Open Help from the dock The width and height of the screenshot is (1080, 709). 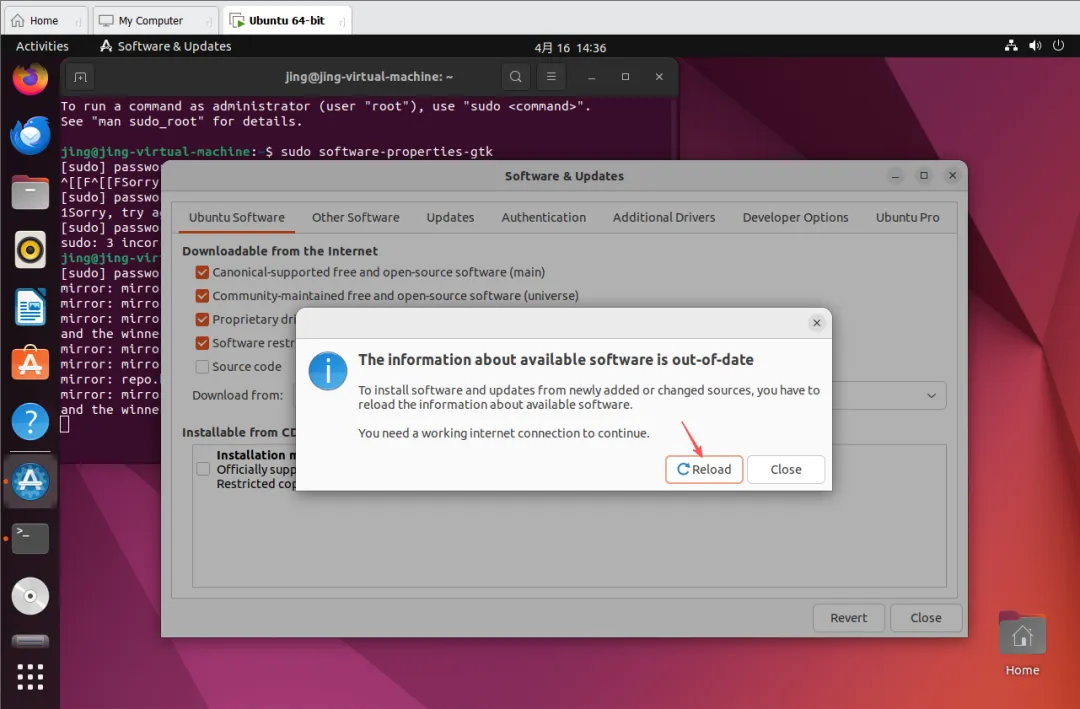30,421
